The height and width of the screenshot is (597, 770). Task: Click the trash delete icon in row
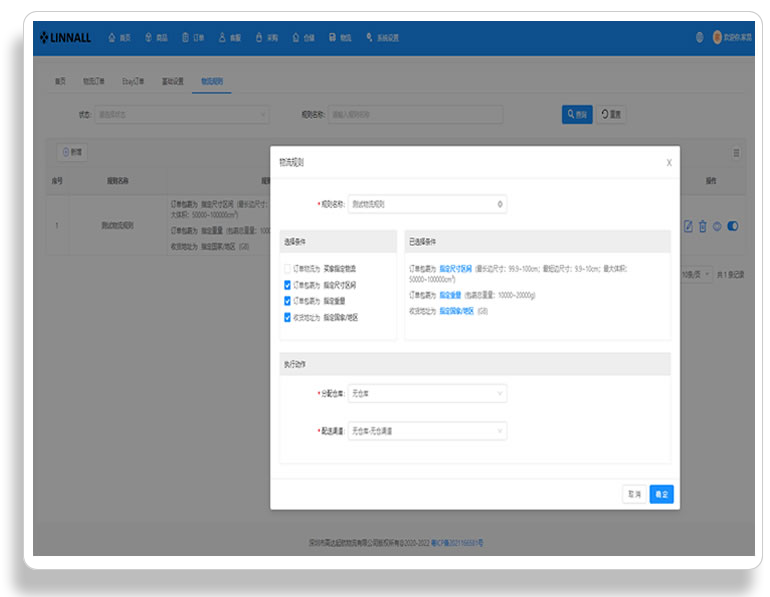[703, 226]
